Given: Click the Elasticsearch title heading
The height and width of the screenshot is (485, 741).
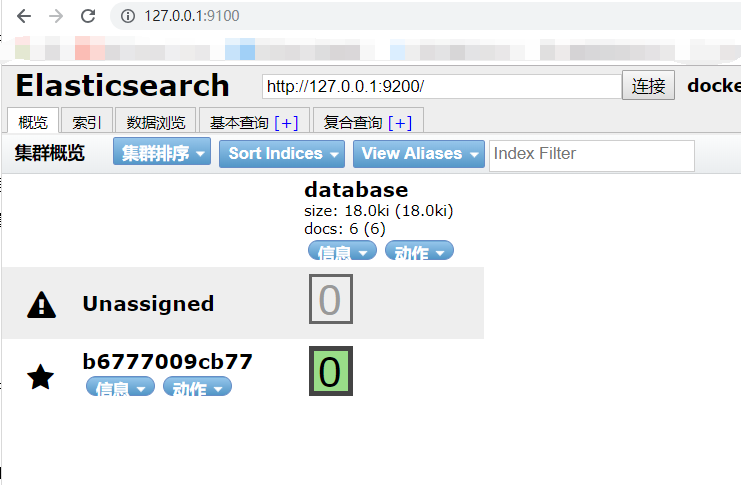Looking at the screenshot, I should [x=122, y=86].
